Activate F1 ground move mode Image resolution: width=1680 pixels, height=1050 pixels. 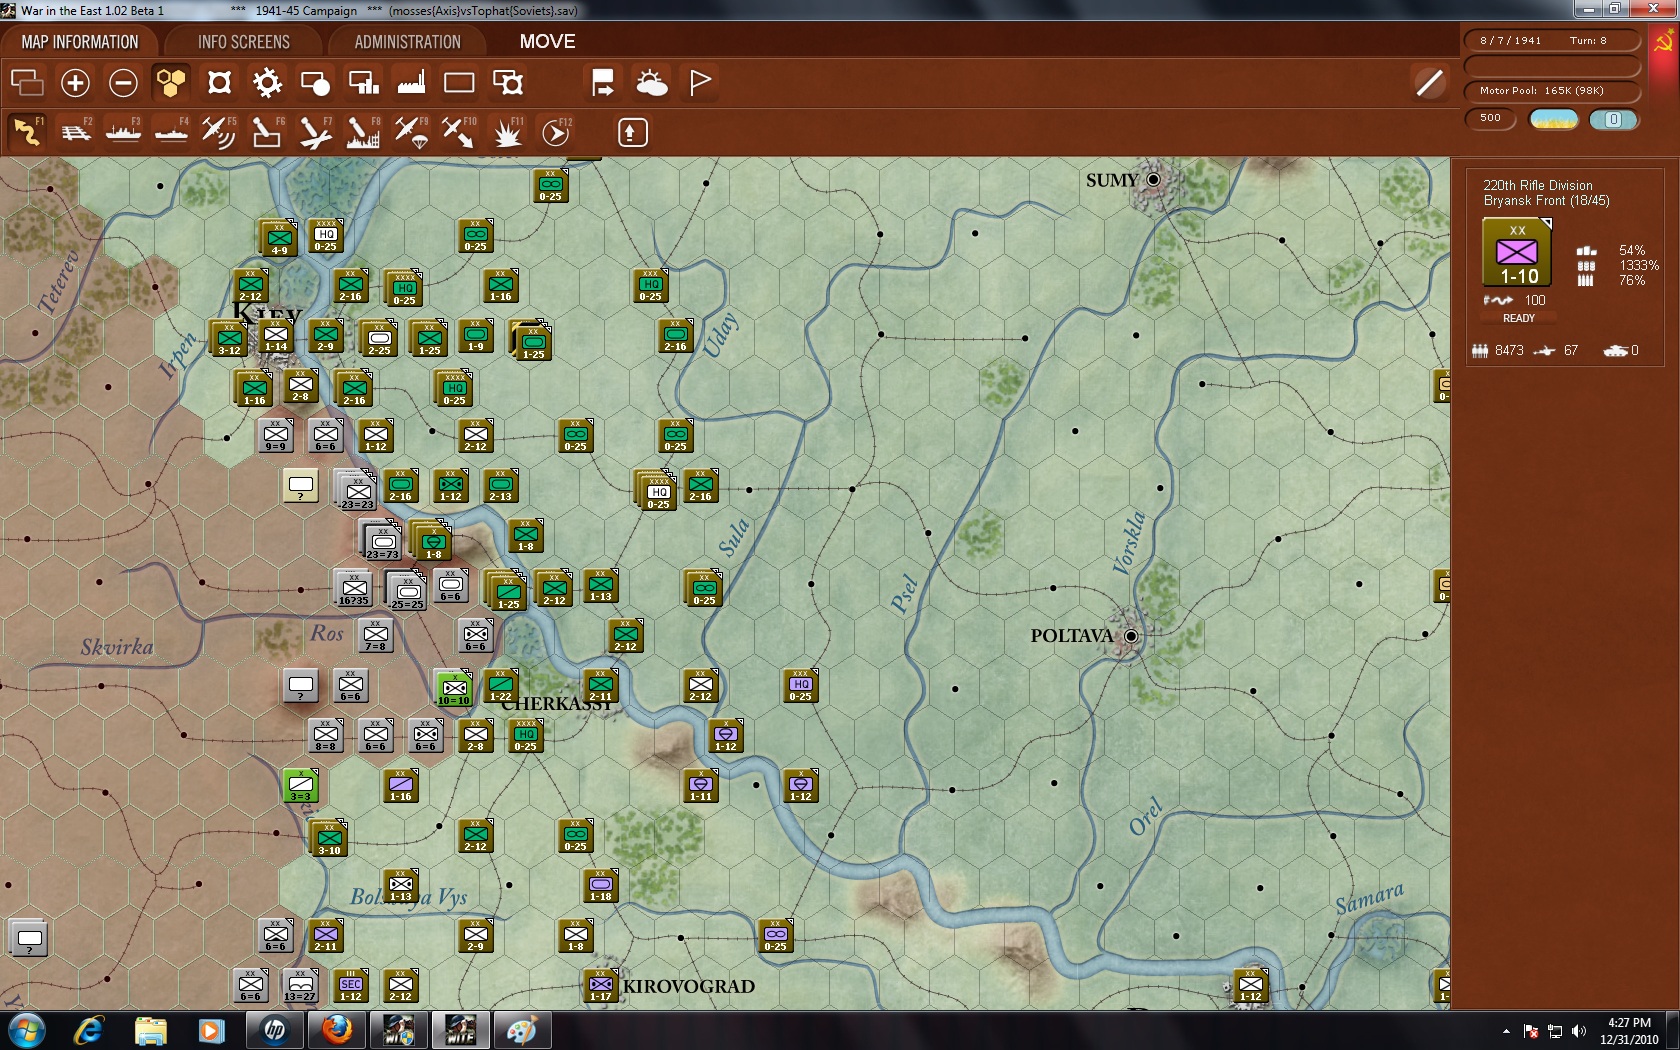point(28,132)
